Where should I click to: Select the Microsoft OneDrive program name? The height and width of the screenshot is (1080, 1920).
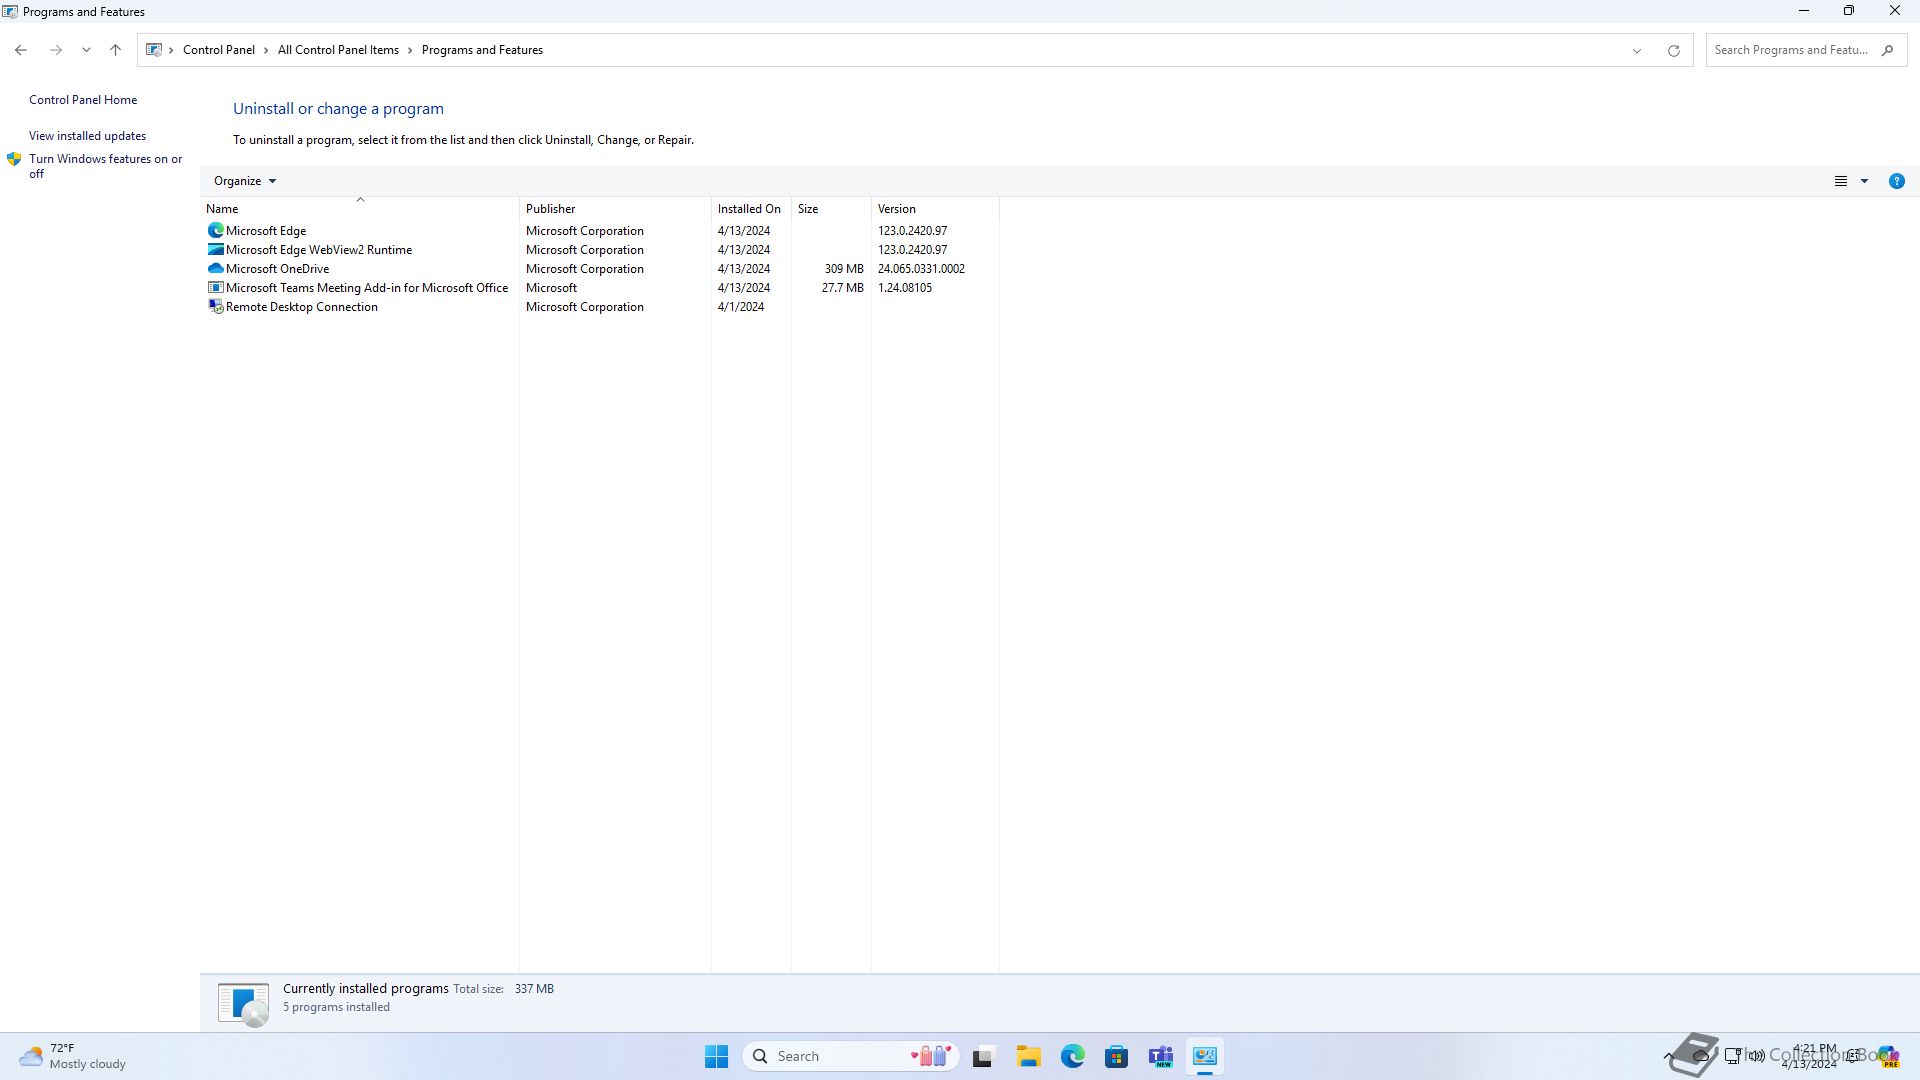click(277, 269)
